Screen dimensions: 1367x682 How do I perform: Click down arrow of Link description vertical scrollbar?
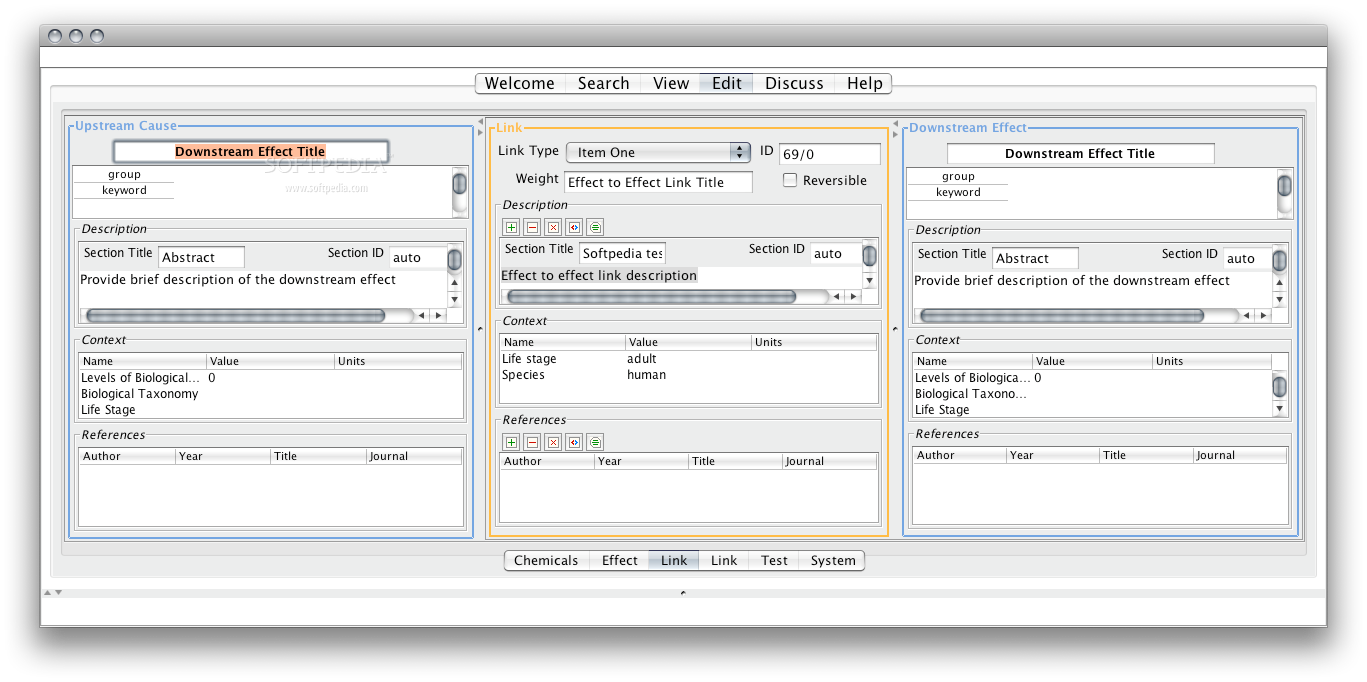tap(869, 281)
